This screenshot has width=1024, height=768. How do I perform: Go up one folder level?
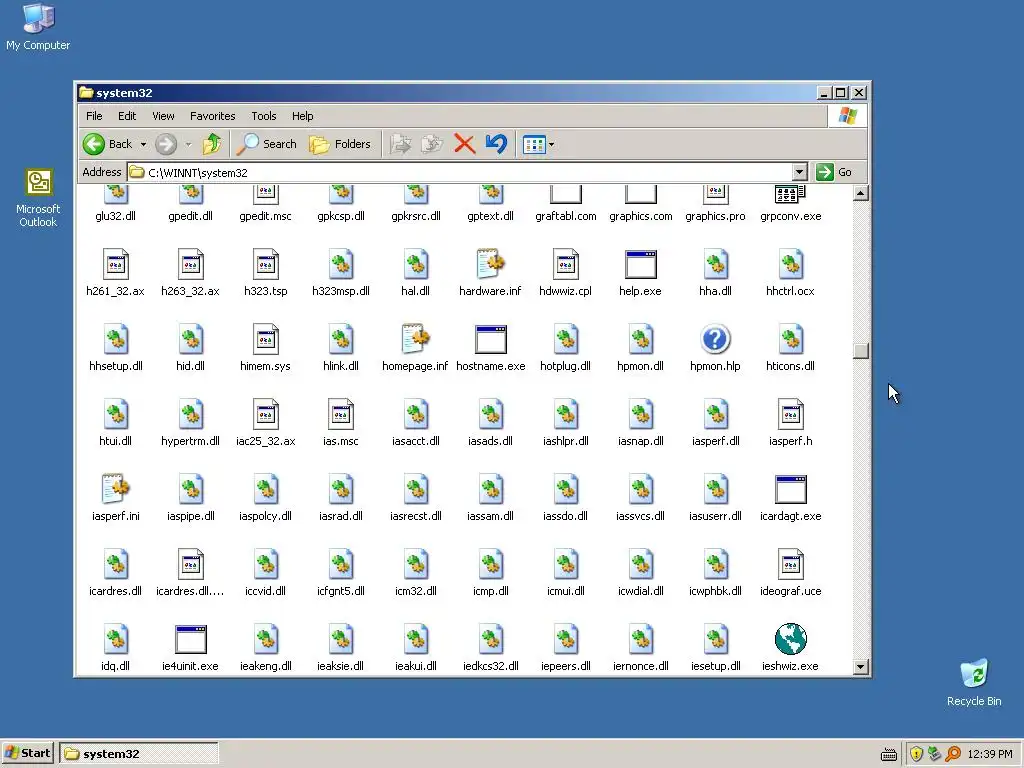coord(212,144)
